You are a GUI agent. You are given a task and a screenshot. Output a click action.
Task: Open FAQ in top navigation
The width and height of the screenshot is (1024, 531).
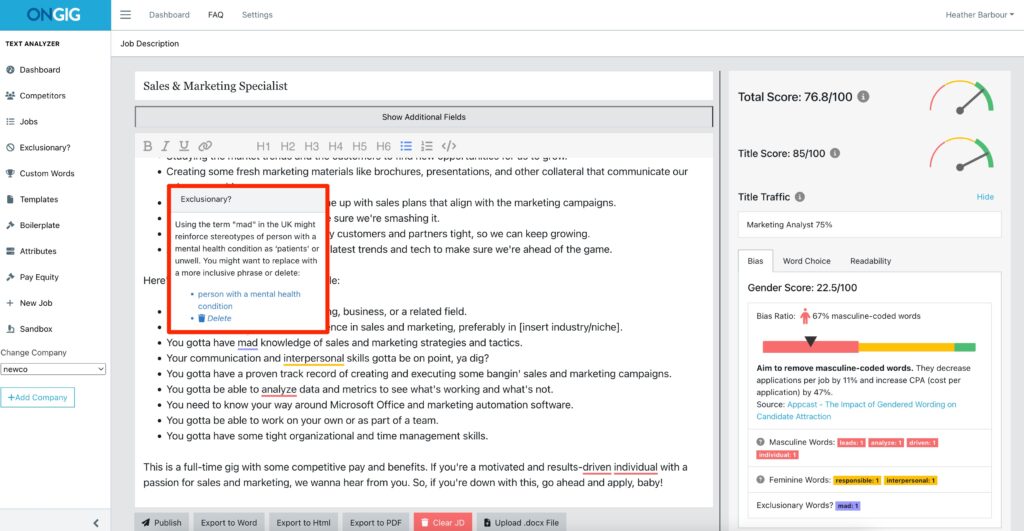216,14
